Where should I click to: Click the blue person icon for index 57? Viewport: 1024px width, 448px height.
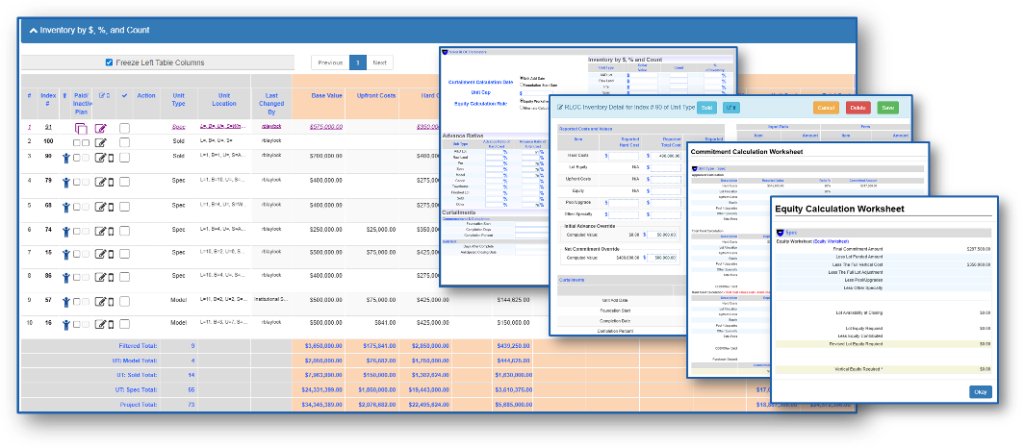pyautogui.click(x=67, y=300)
